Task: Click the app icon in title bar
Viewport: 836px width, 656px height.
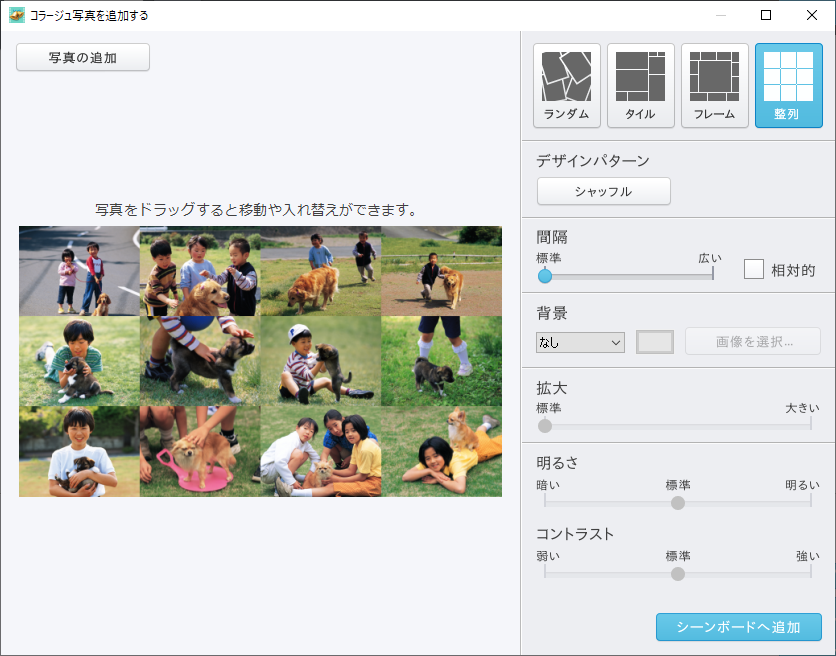Action: pyautogui.click(x=16, y=15)
